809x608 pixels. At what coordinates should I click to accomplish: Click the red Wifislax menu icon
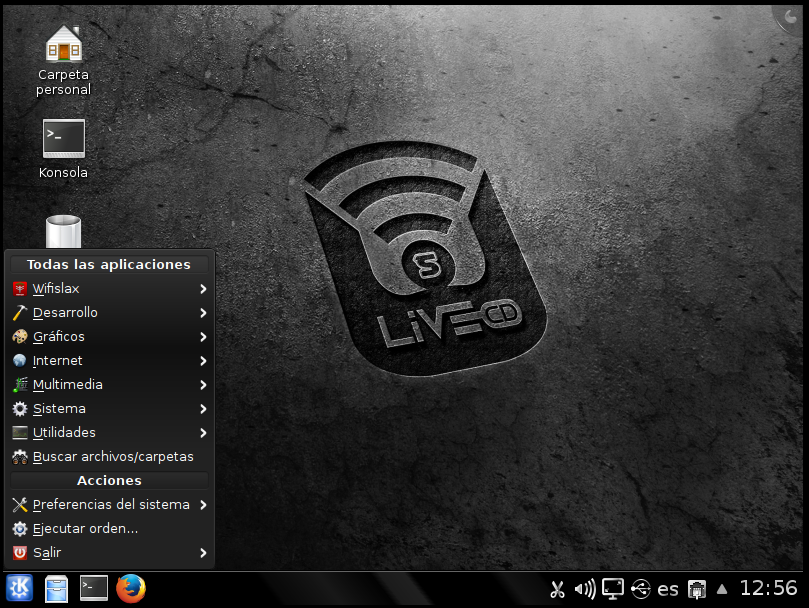tap(20, 289)
